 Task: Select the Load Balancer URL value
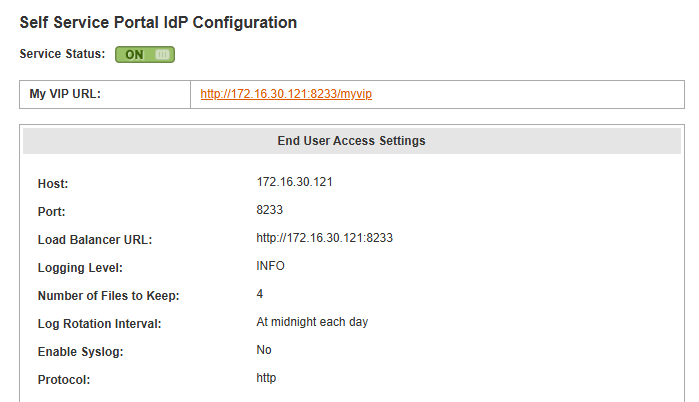[325, 238]
